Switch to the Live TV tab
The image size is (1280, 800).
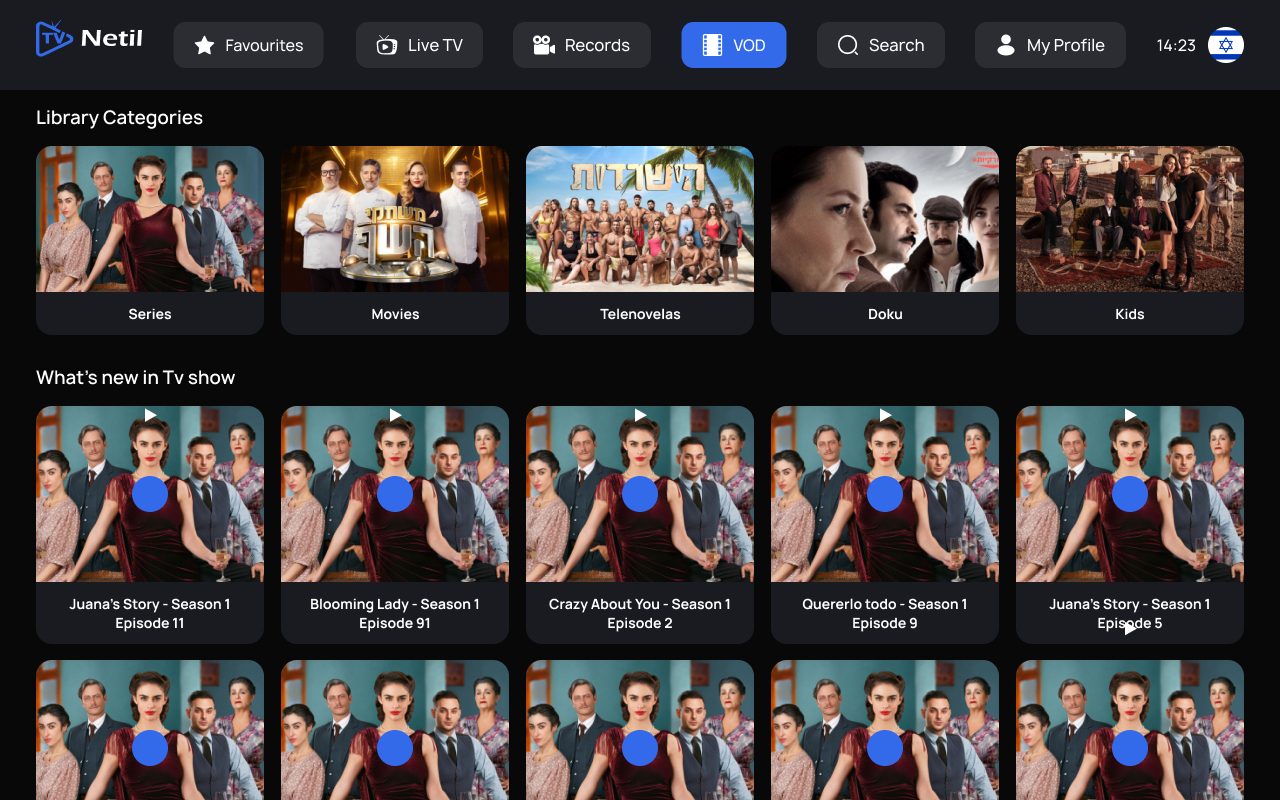(419, 45)
